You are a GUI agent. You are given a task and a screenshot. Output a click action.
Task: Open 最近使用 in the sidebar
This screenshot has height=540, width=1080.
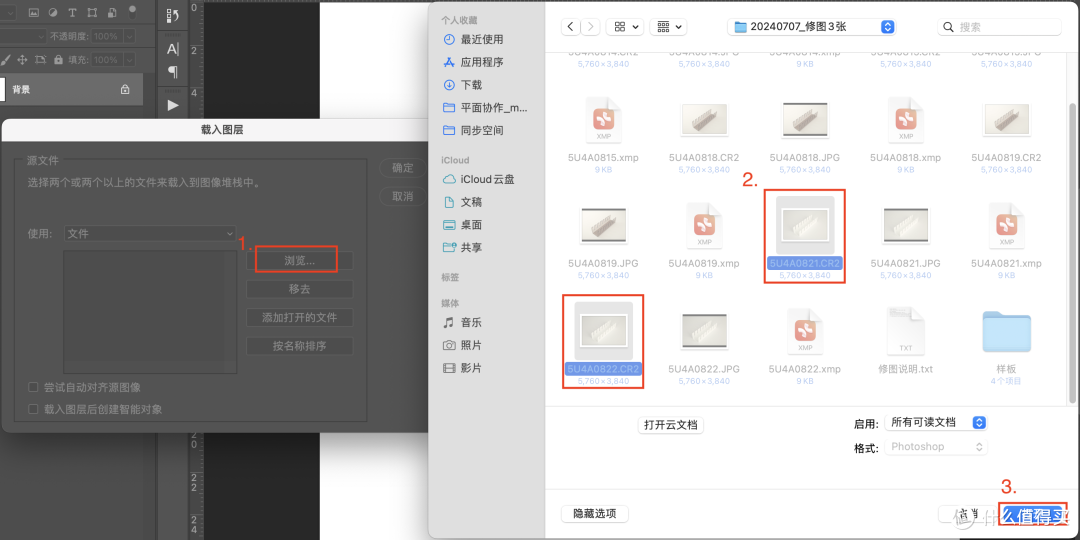coord(474,39)
